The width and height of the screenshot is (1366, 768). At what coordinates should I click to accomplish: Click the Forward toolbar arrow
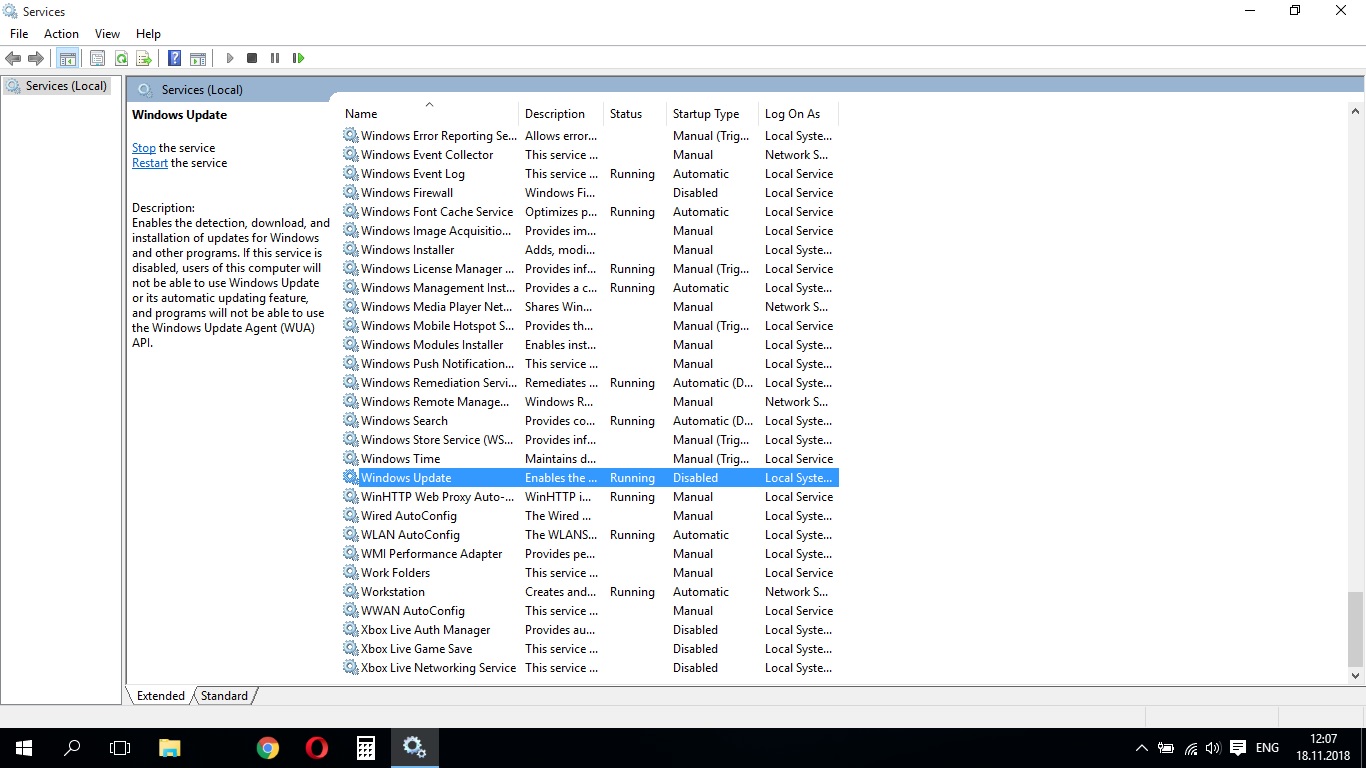36,58
